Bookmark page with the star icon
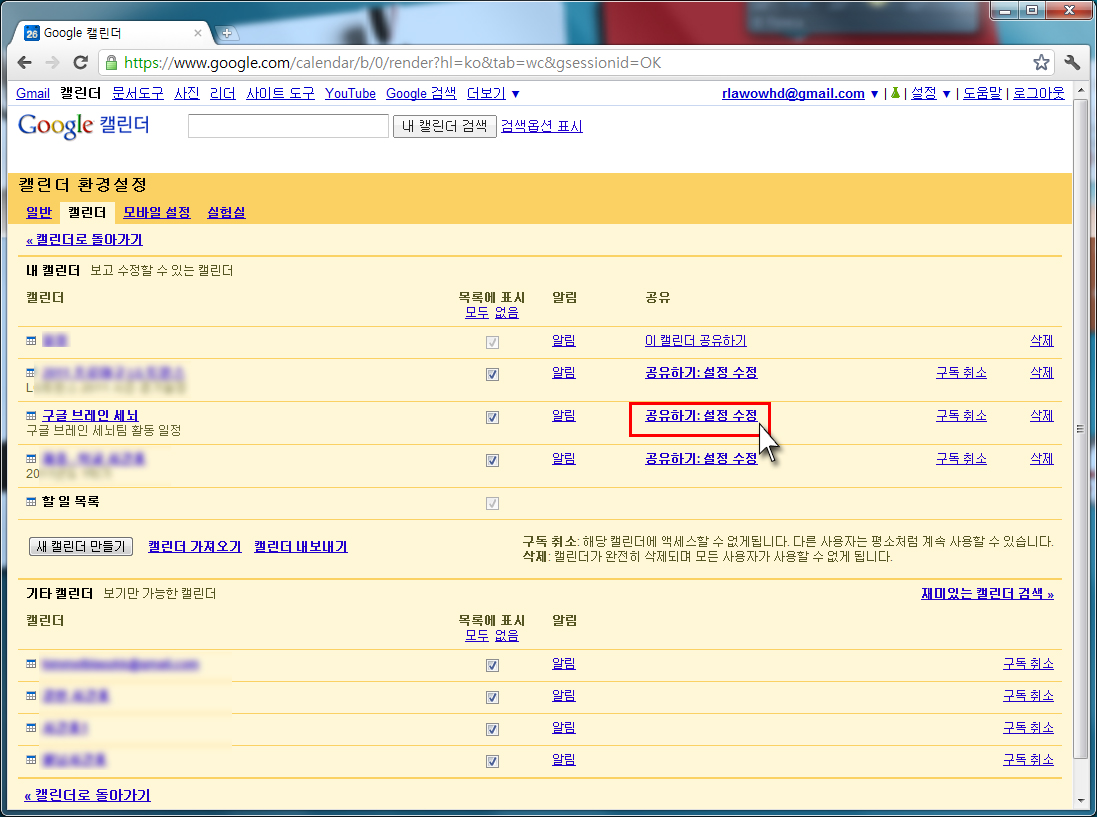 (1041, 62)
